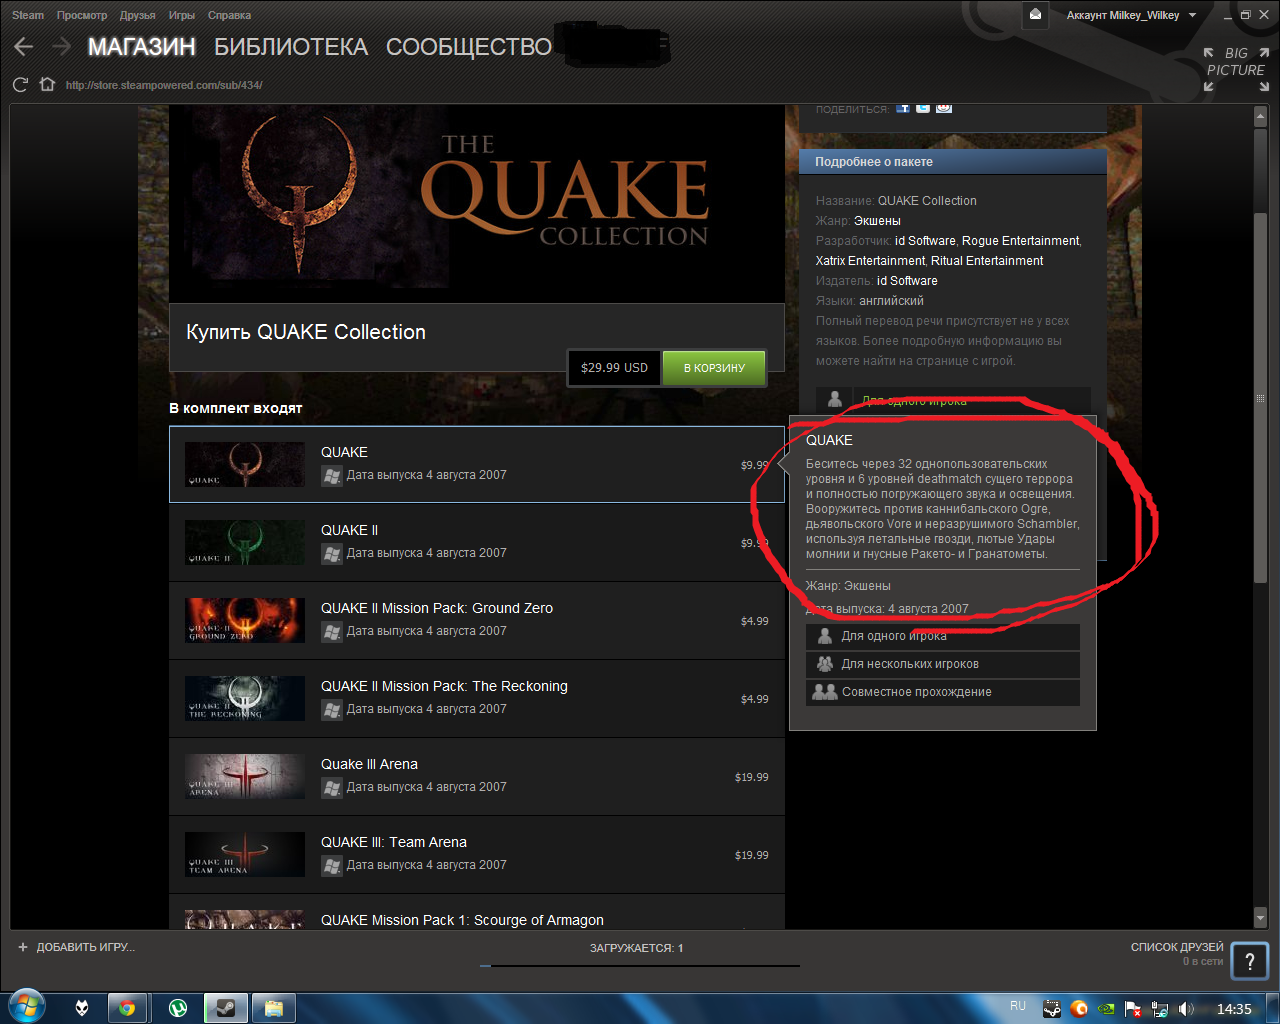The image size is (1280, 1024).
Task: Open the Action Center flag icon
Action: click(1133, 1009)
